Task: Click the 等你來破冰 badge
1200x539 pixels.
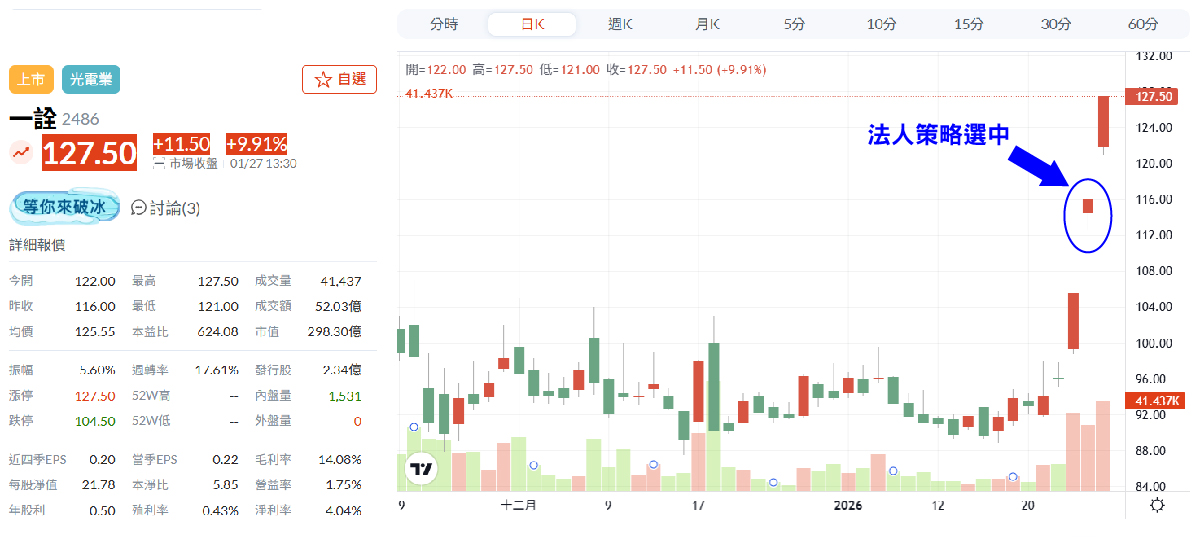Action: point(64,208)
